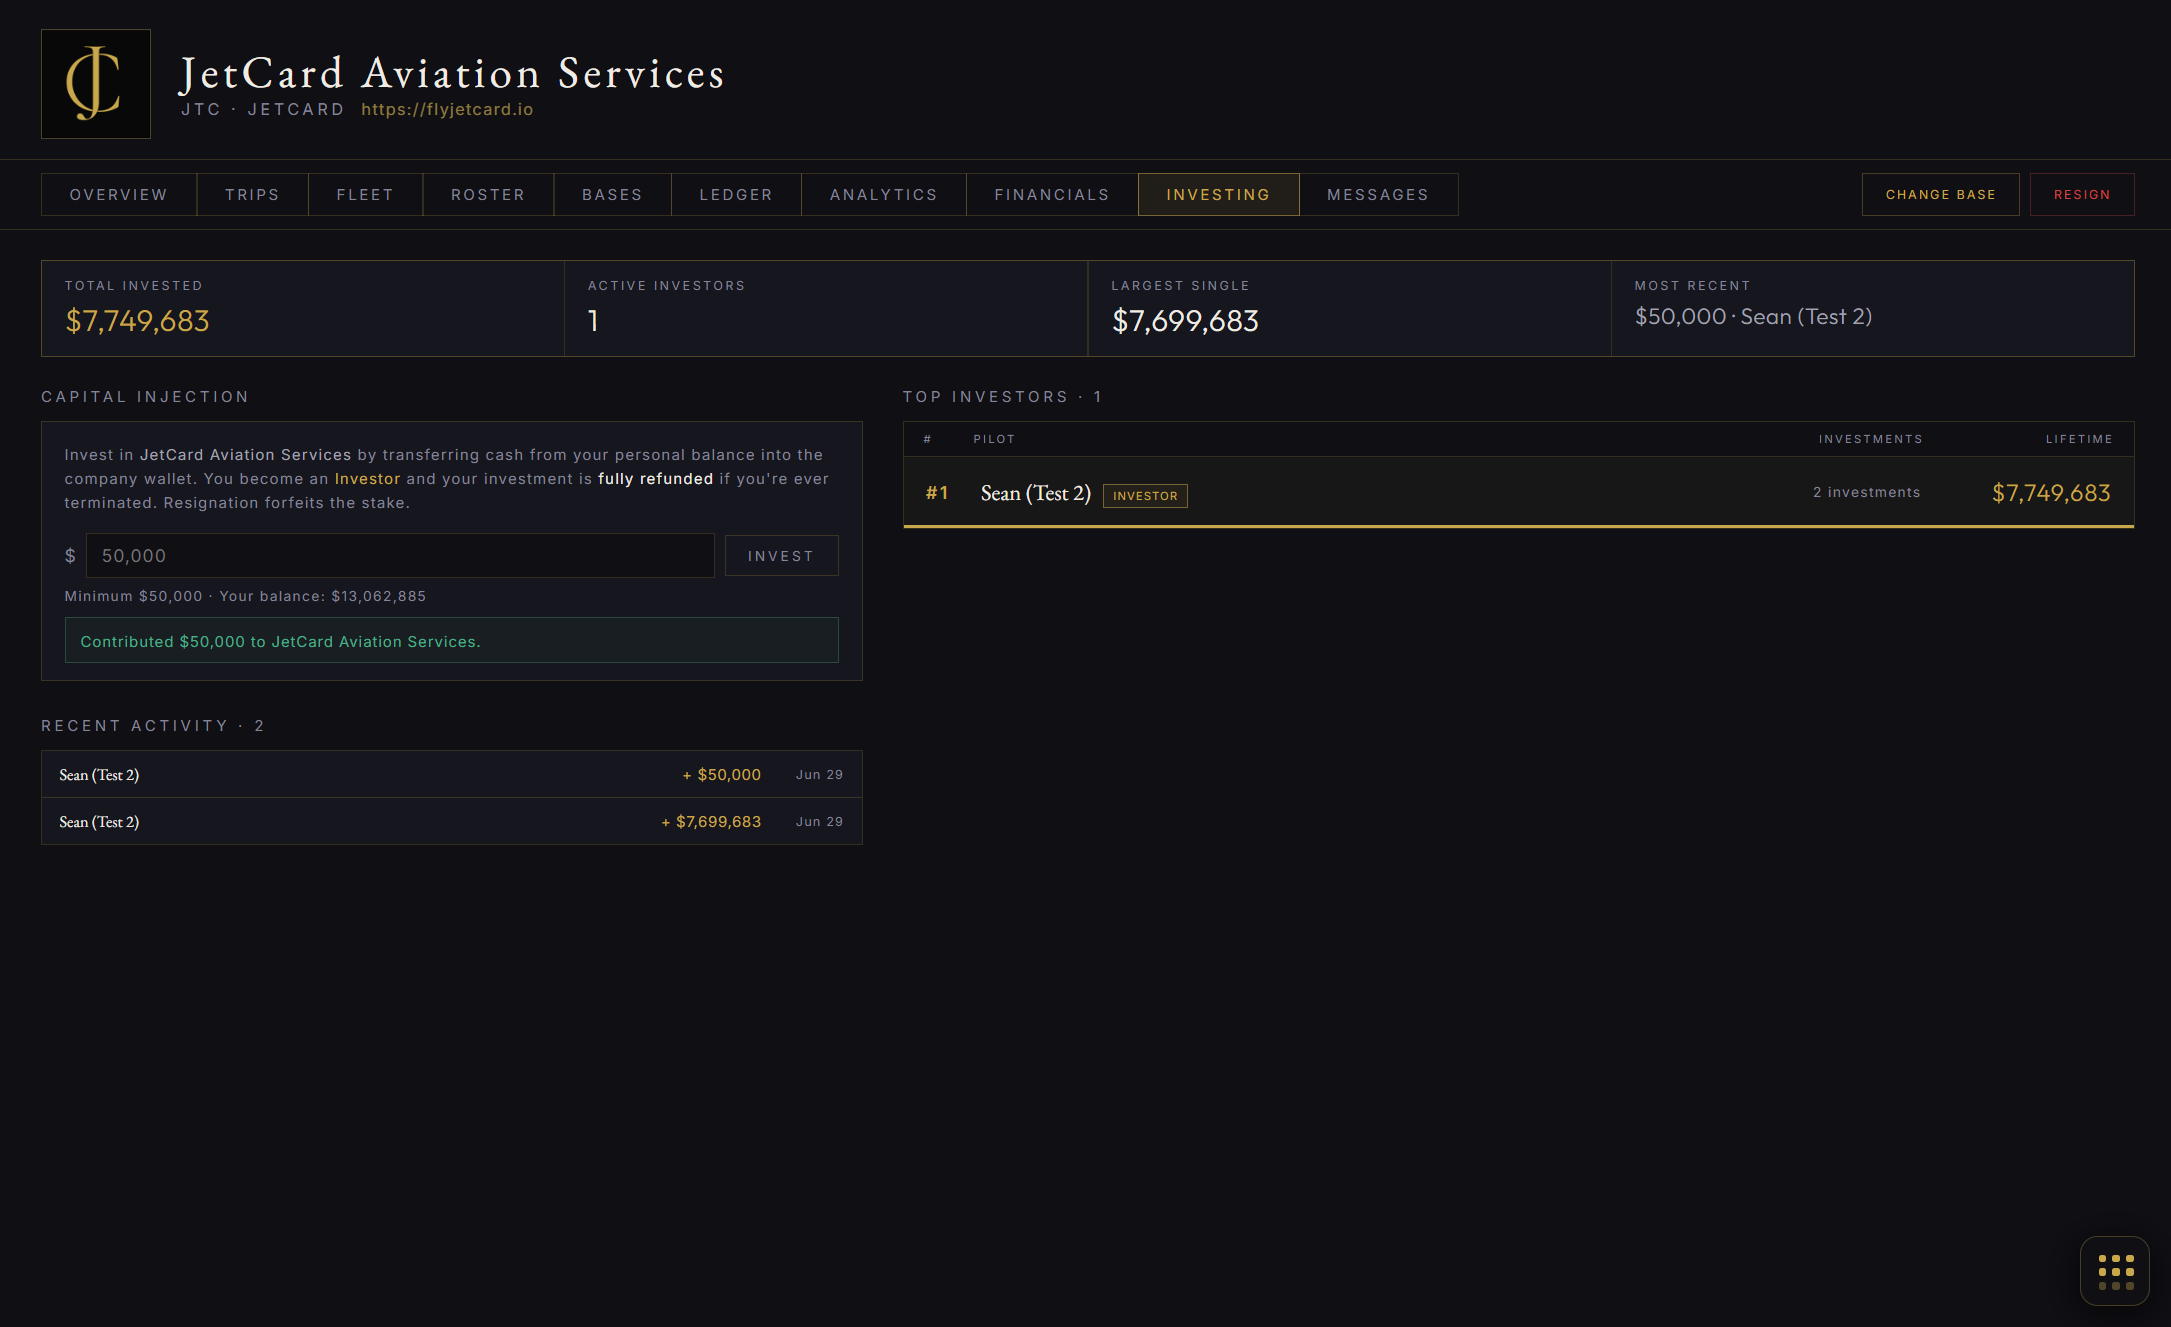
Task: Switch to the Trips tab
Action: (x=252, y=195)
